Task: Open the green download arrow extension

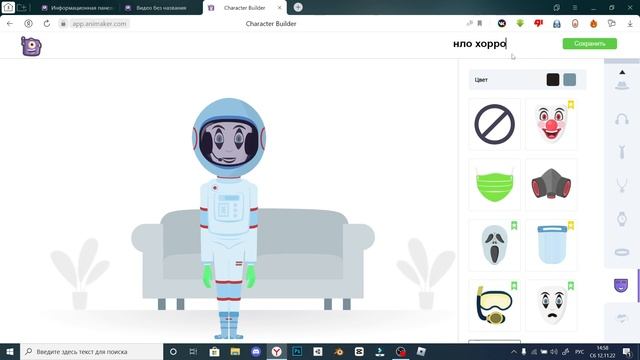Action: (x=520, y=24)
